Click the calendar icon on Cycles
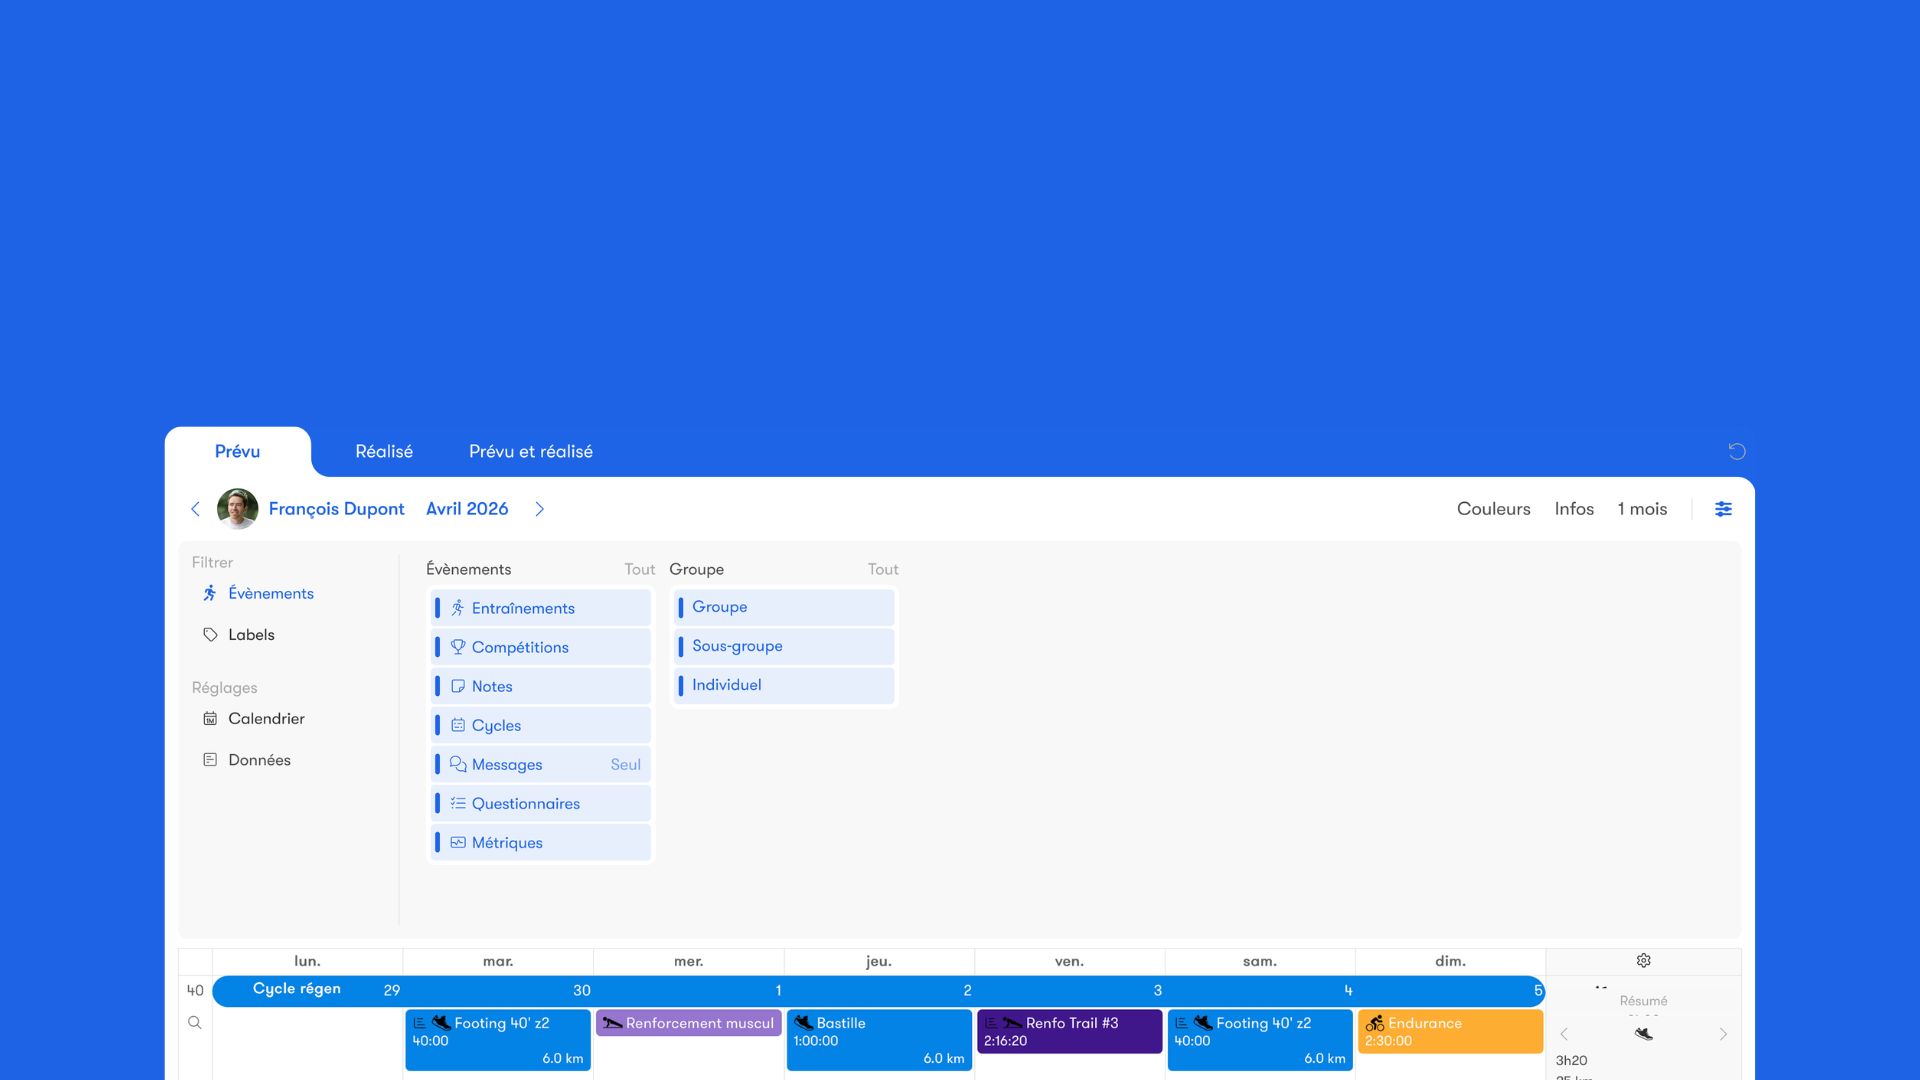1920x1080 pixels. click(458, 725)
